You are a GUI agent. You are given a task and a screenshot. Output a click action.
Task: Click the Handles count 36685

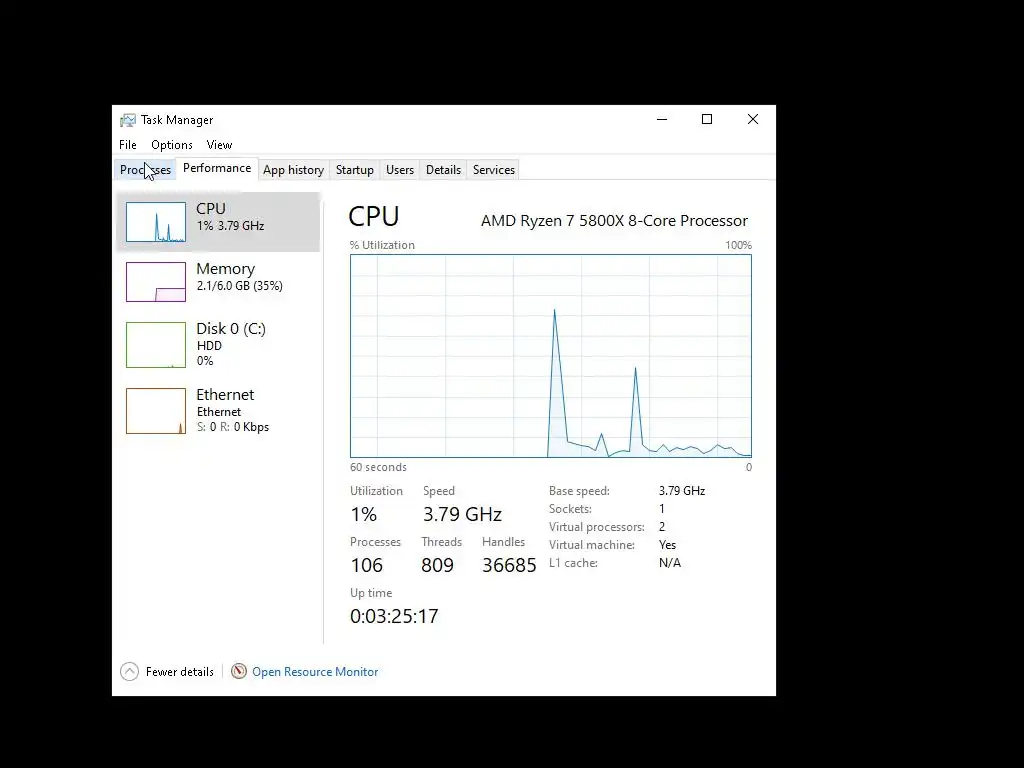point(509,566)
